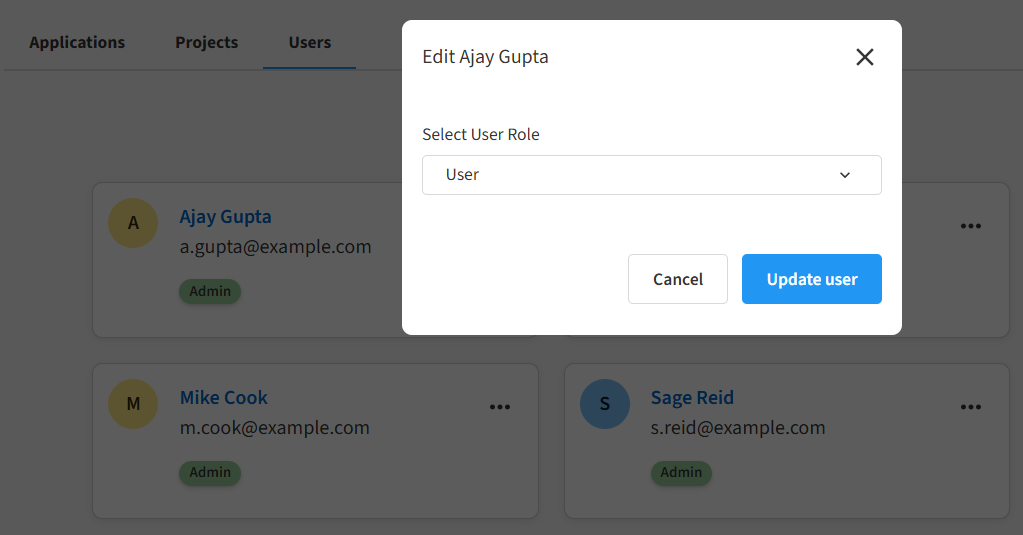This screenshot has height=535, width=1023.
Task: Click the dropdown chevron arrow
Action: click(x=845, y=175)
